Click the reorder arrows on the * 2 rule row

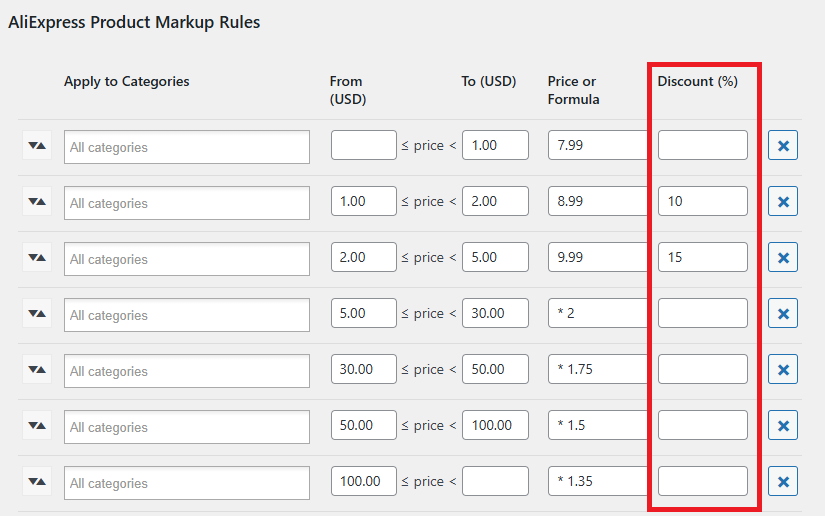[x=37, y=313]
